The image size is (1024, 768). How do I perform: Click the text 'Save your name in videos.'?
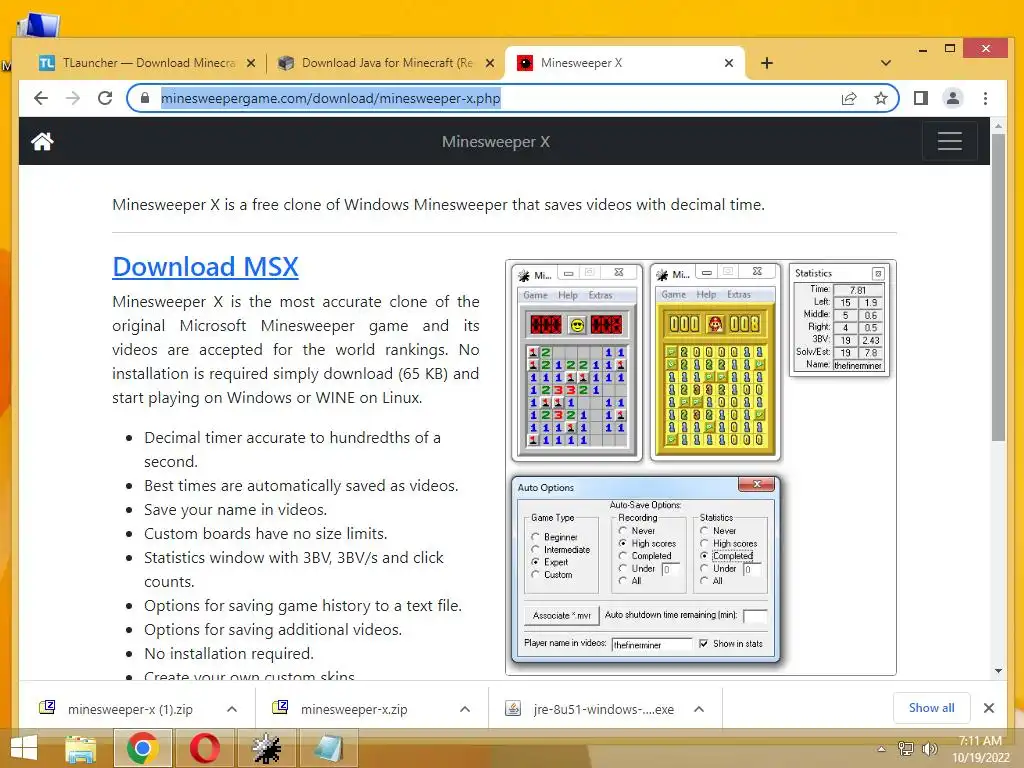pos(236,510)
